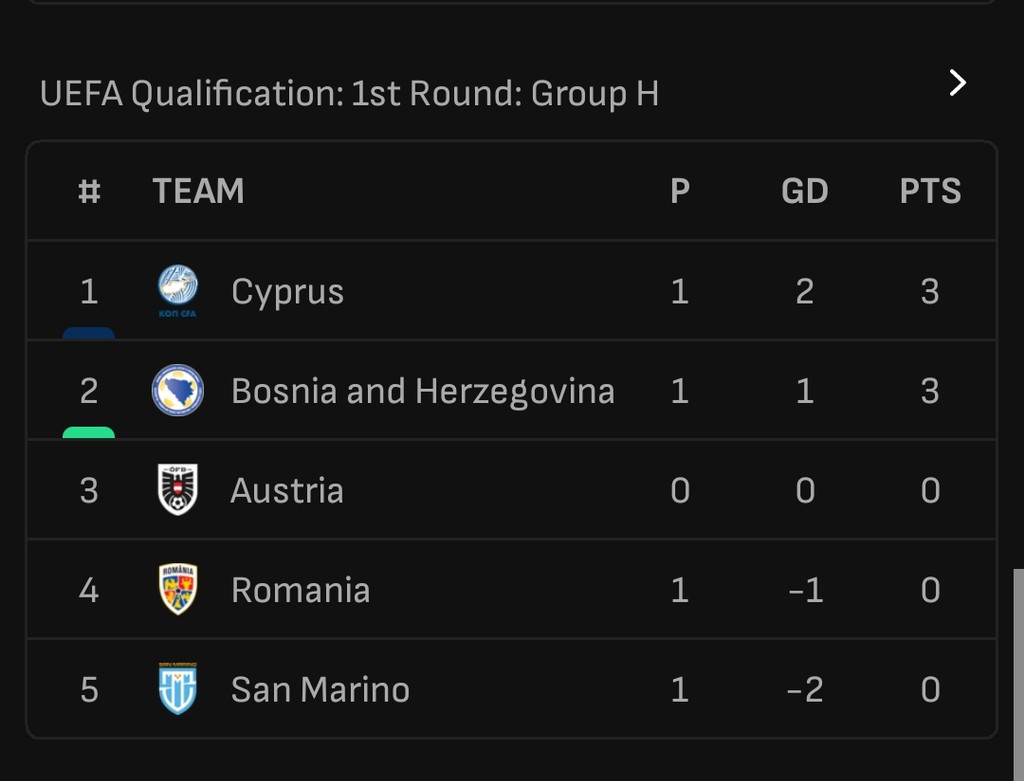Image resolution: width=1024 pixels, height=781 pixels.
Task: Click the Cyprus football federation crest
Action: point(178,291)
